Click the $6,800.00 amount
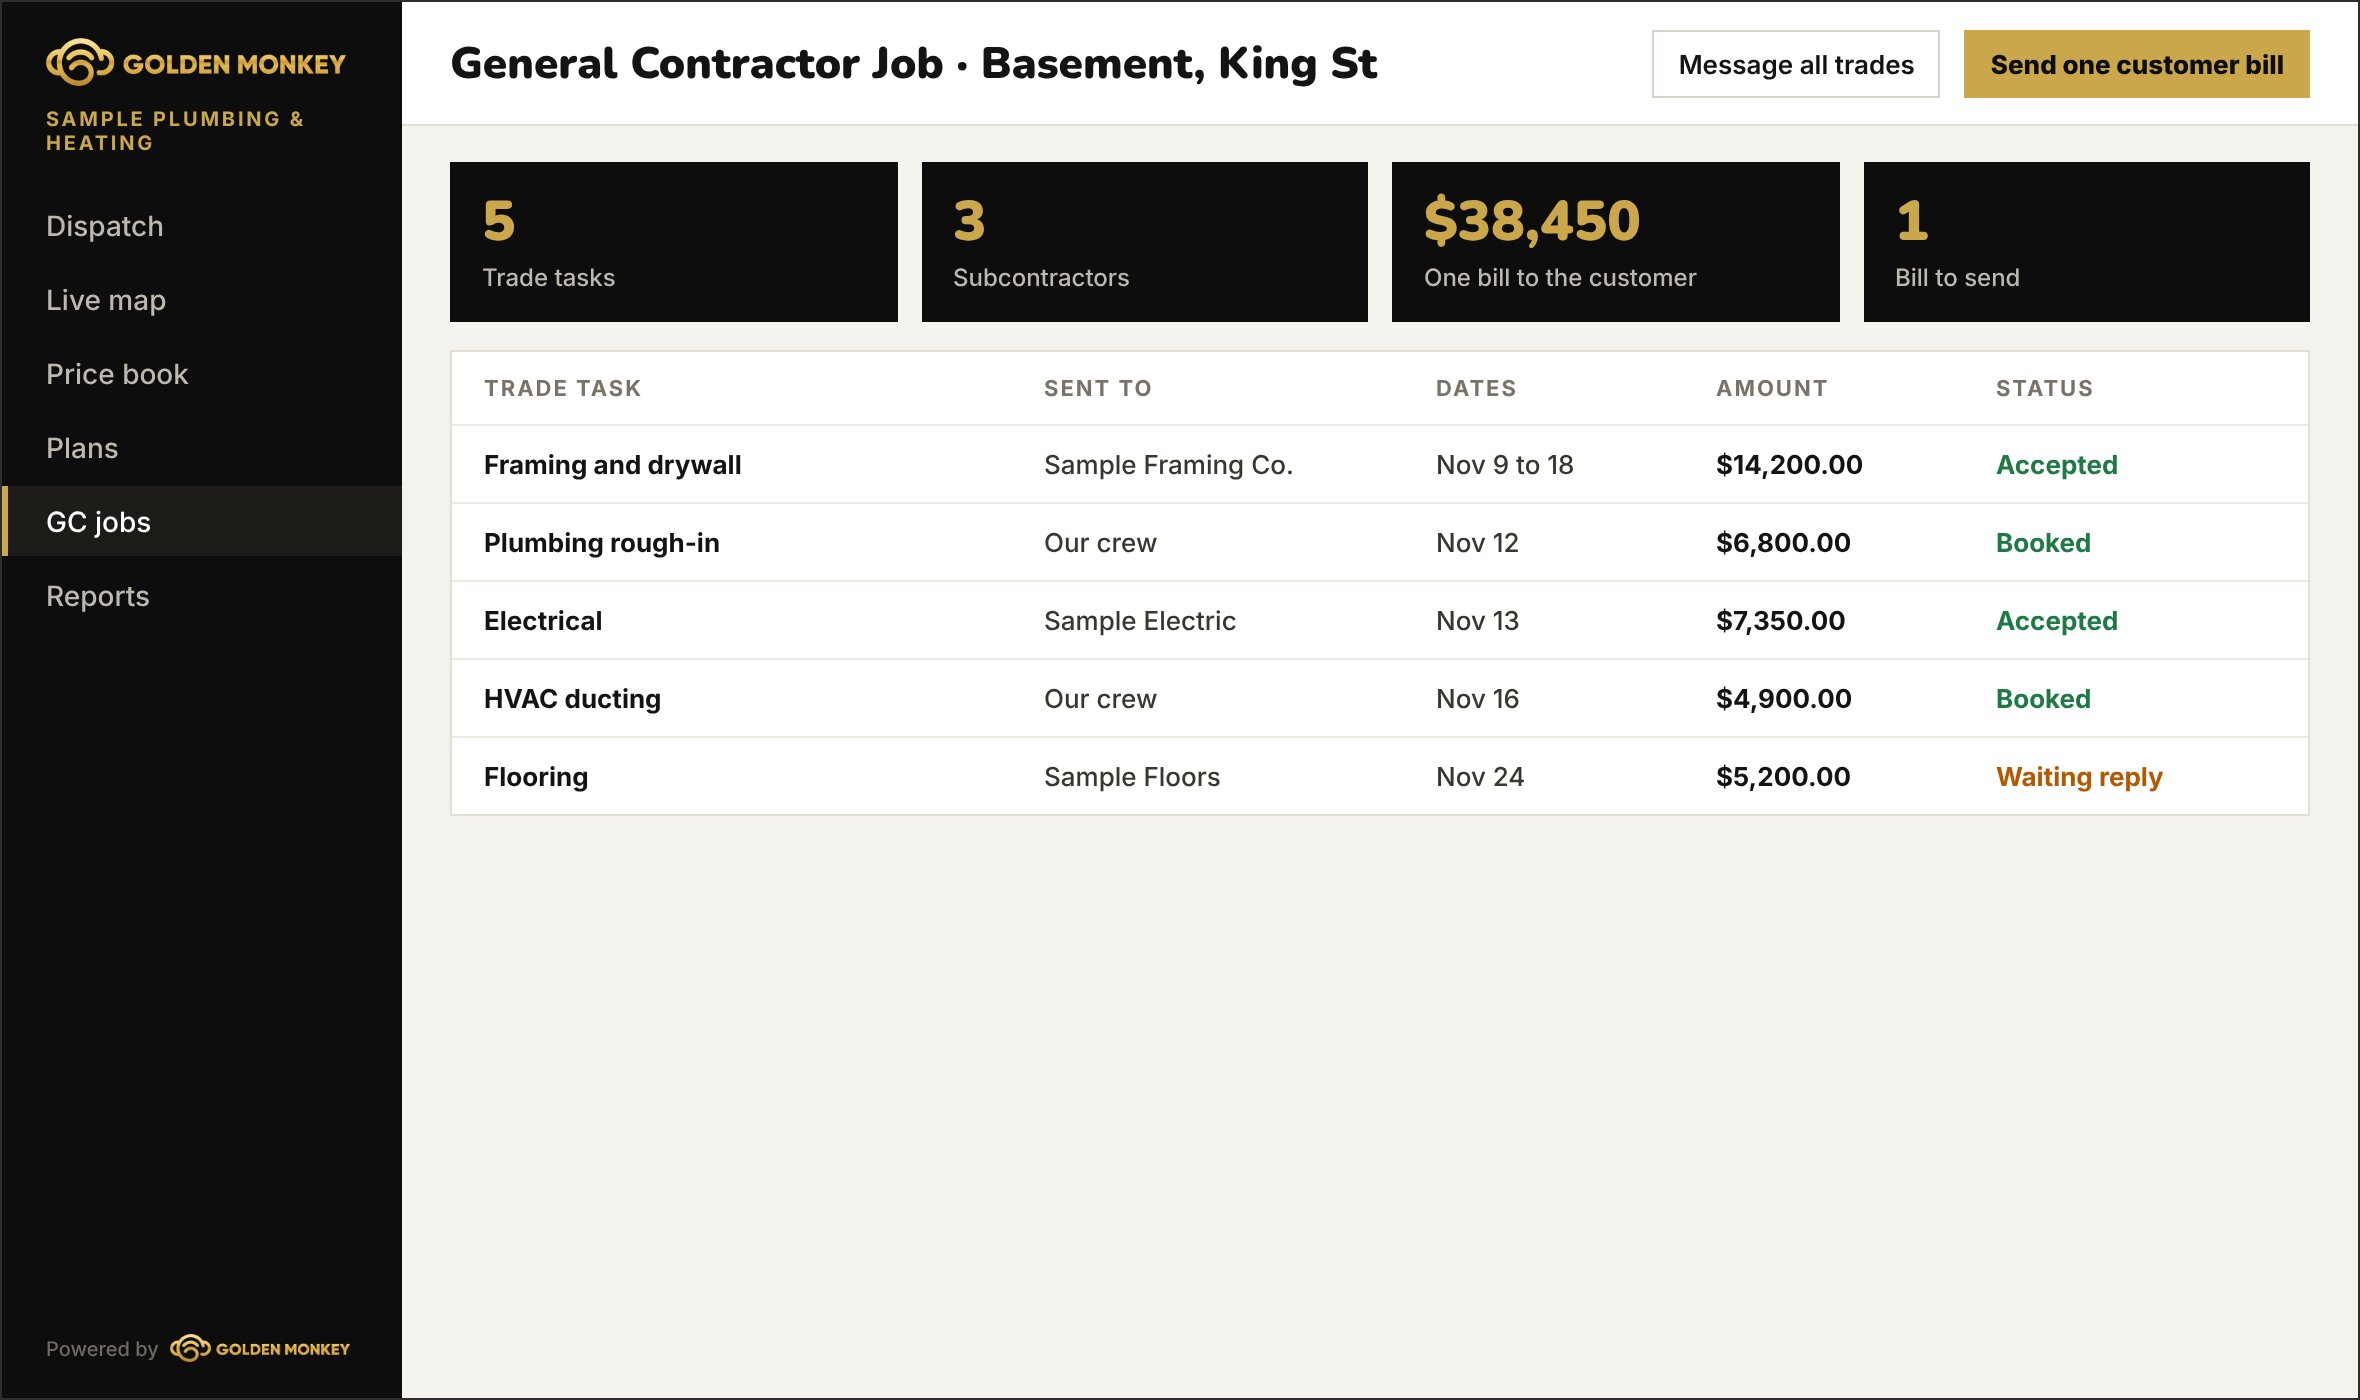The height and width of the screenshot is (1400, 2360). 1783,542
